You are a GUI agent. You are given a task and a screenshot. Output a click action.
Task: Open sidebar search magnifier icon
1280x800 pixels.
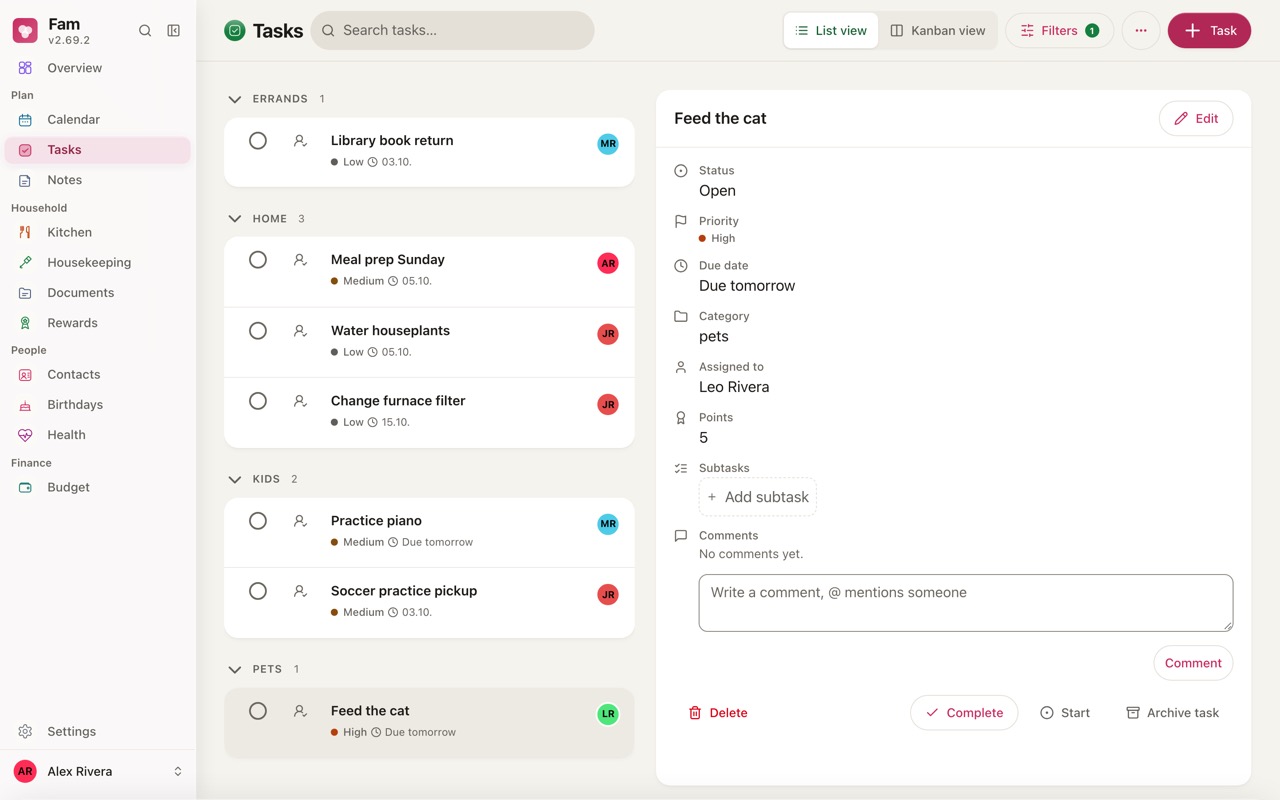pos(145,31)
